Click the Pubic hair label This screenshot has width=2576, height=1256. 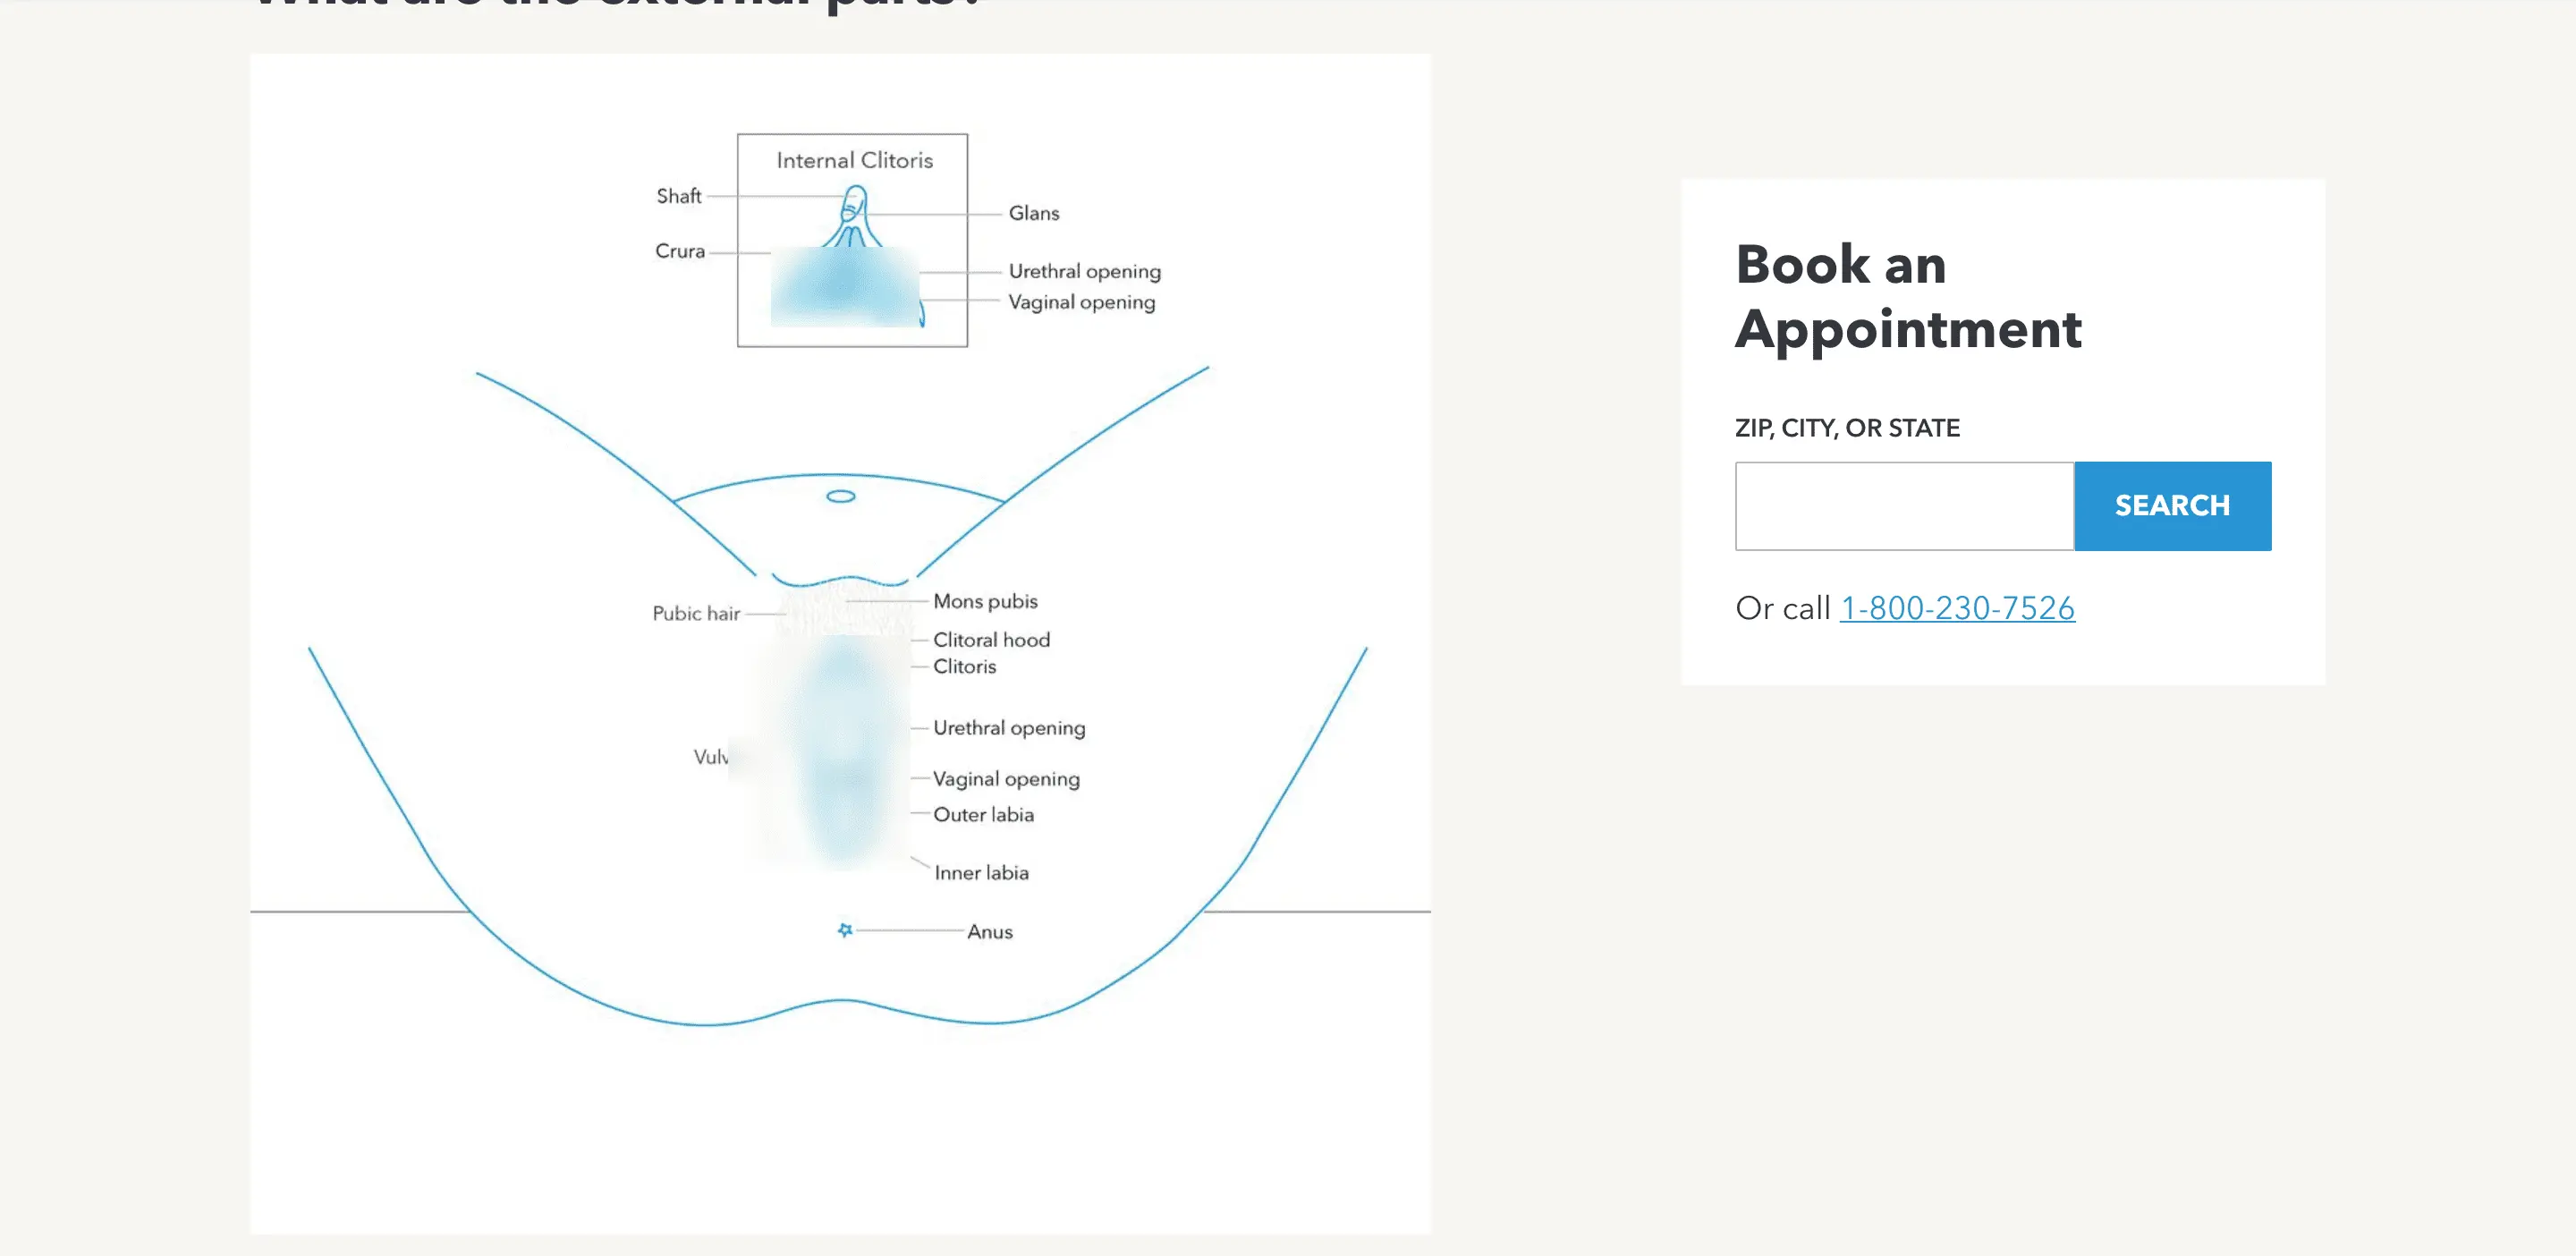(x=696, y=613)
